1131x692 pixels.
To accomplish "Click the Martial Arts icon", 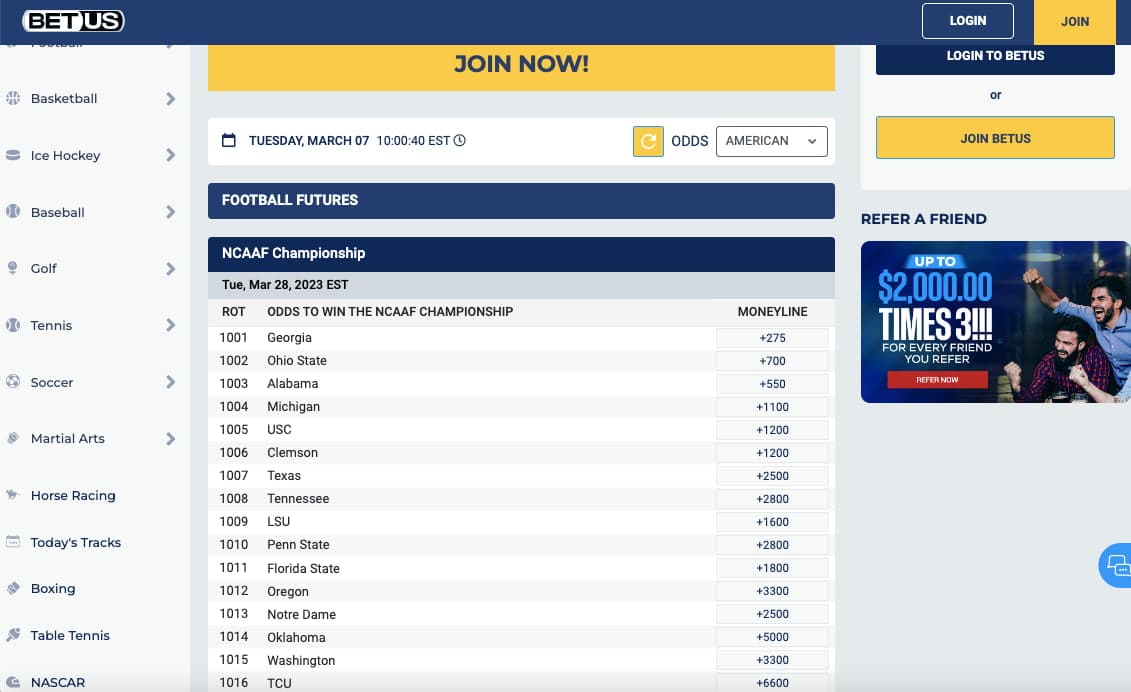I will [13, 438].
